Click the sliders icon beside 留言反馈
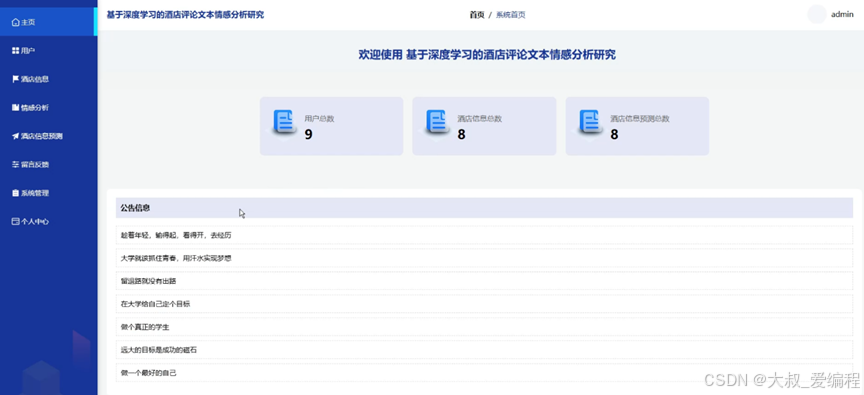Viewport: 864px width, 395px height. click(x=15, y=164)
